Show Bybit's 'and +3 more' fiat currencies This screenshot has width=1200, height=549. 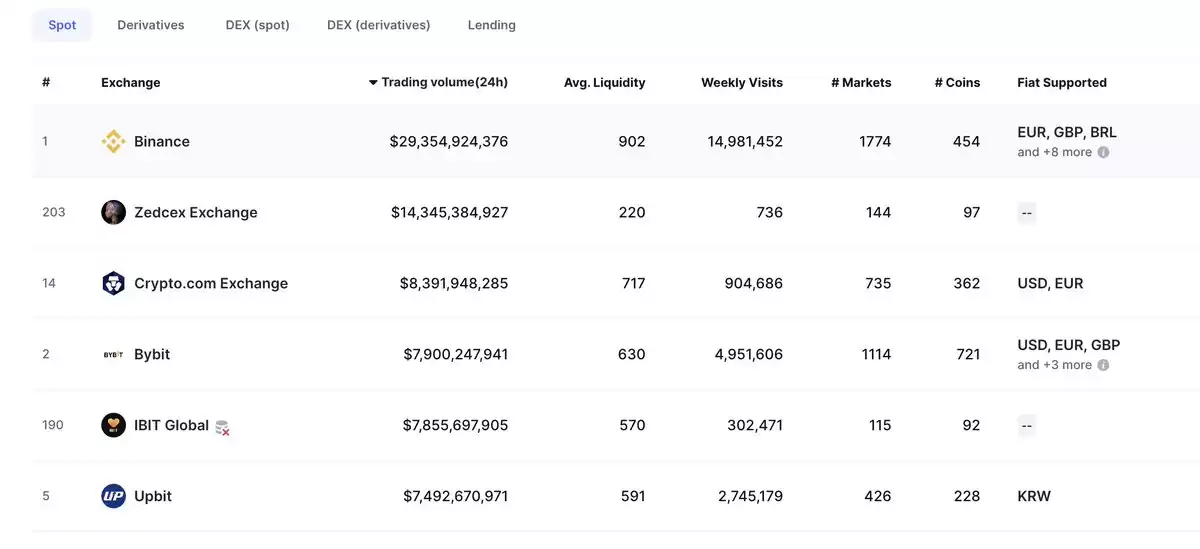(x=1055, y=365)
